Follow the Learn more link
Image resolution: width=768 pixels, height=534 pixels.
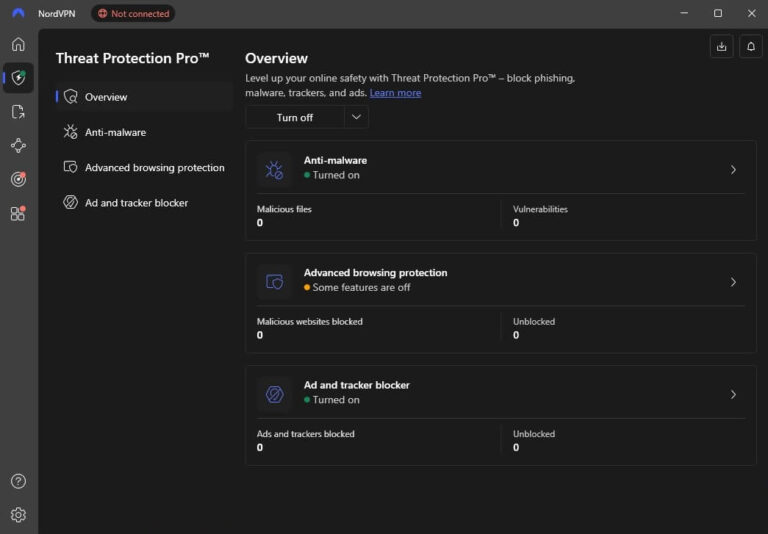[395, 93]
